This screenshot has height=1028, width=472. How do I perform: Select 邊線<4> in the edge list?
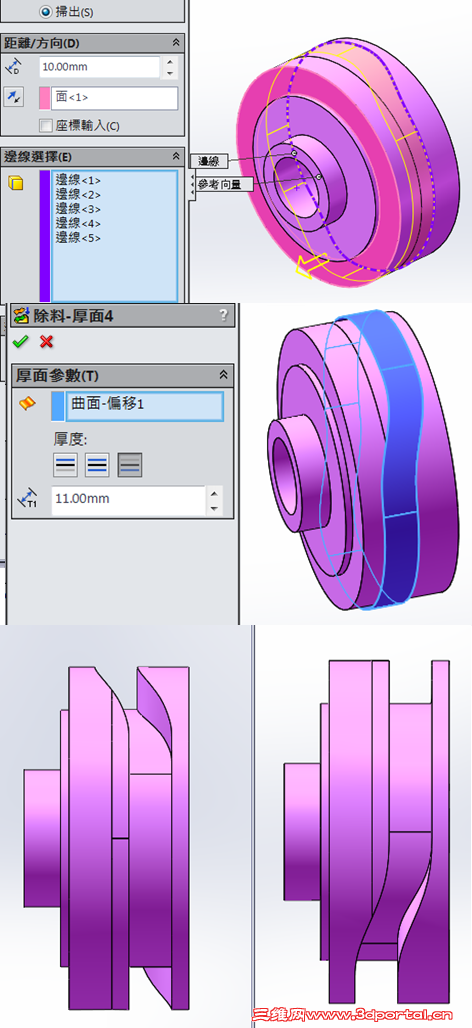click(78, 224)
